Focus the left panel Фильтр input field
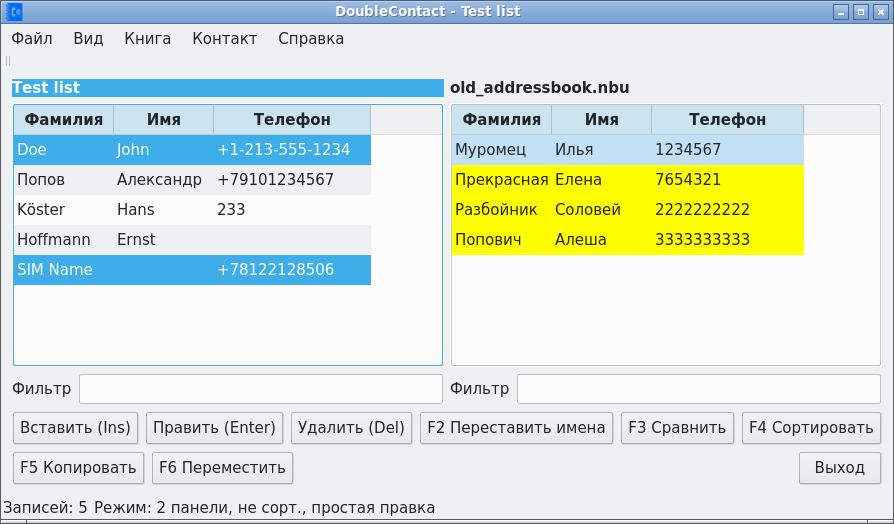 pyautogui.click(x=261, y=389)
